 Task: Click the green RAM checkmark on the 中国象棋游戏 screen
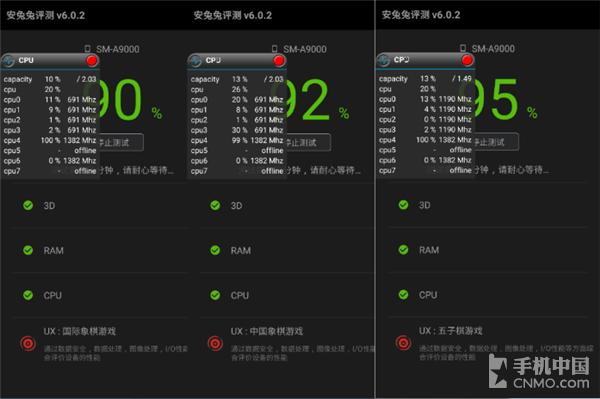(215, 250)
